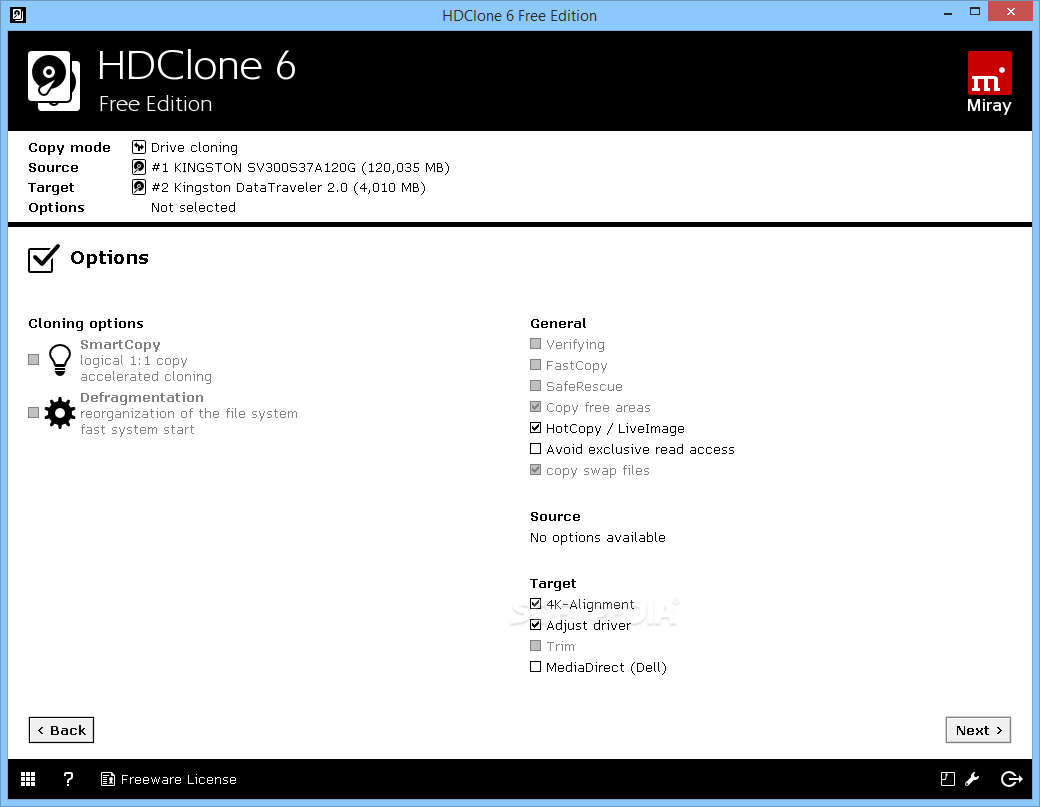Open the apps grid menu icon

(x=28, y=779)
